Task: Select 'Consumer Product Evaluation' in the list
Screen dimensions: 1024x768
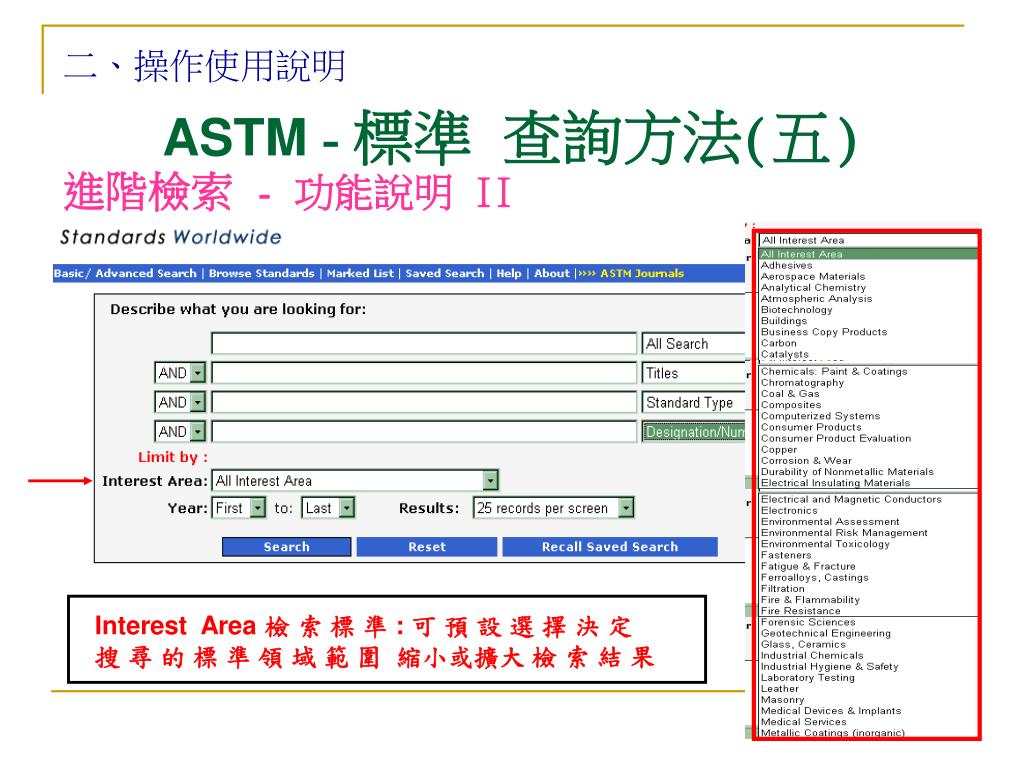Action: click(835, 439)
